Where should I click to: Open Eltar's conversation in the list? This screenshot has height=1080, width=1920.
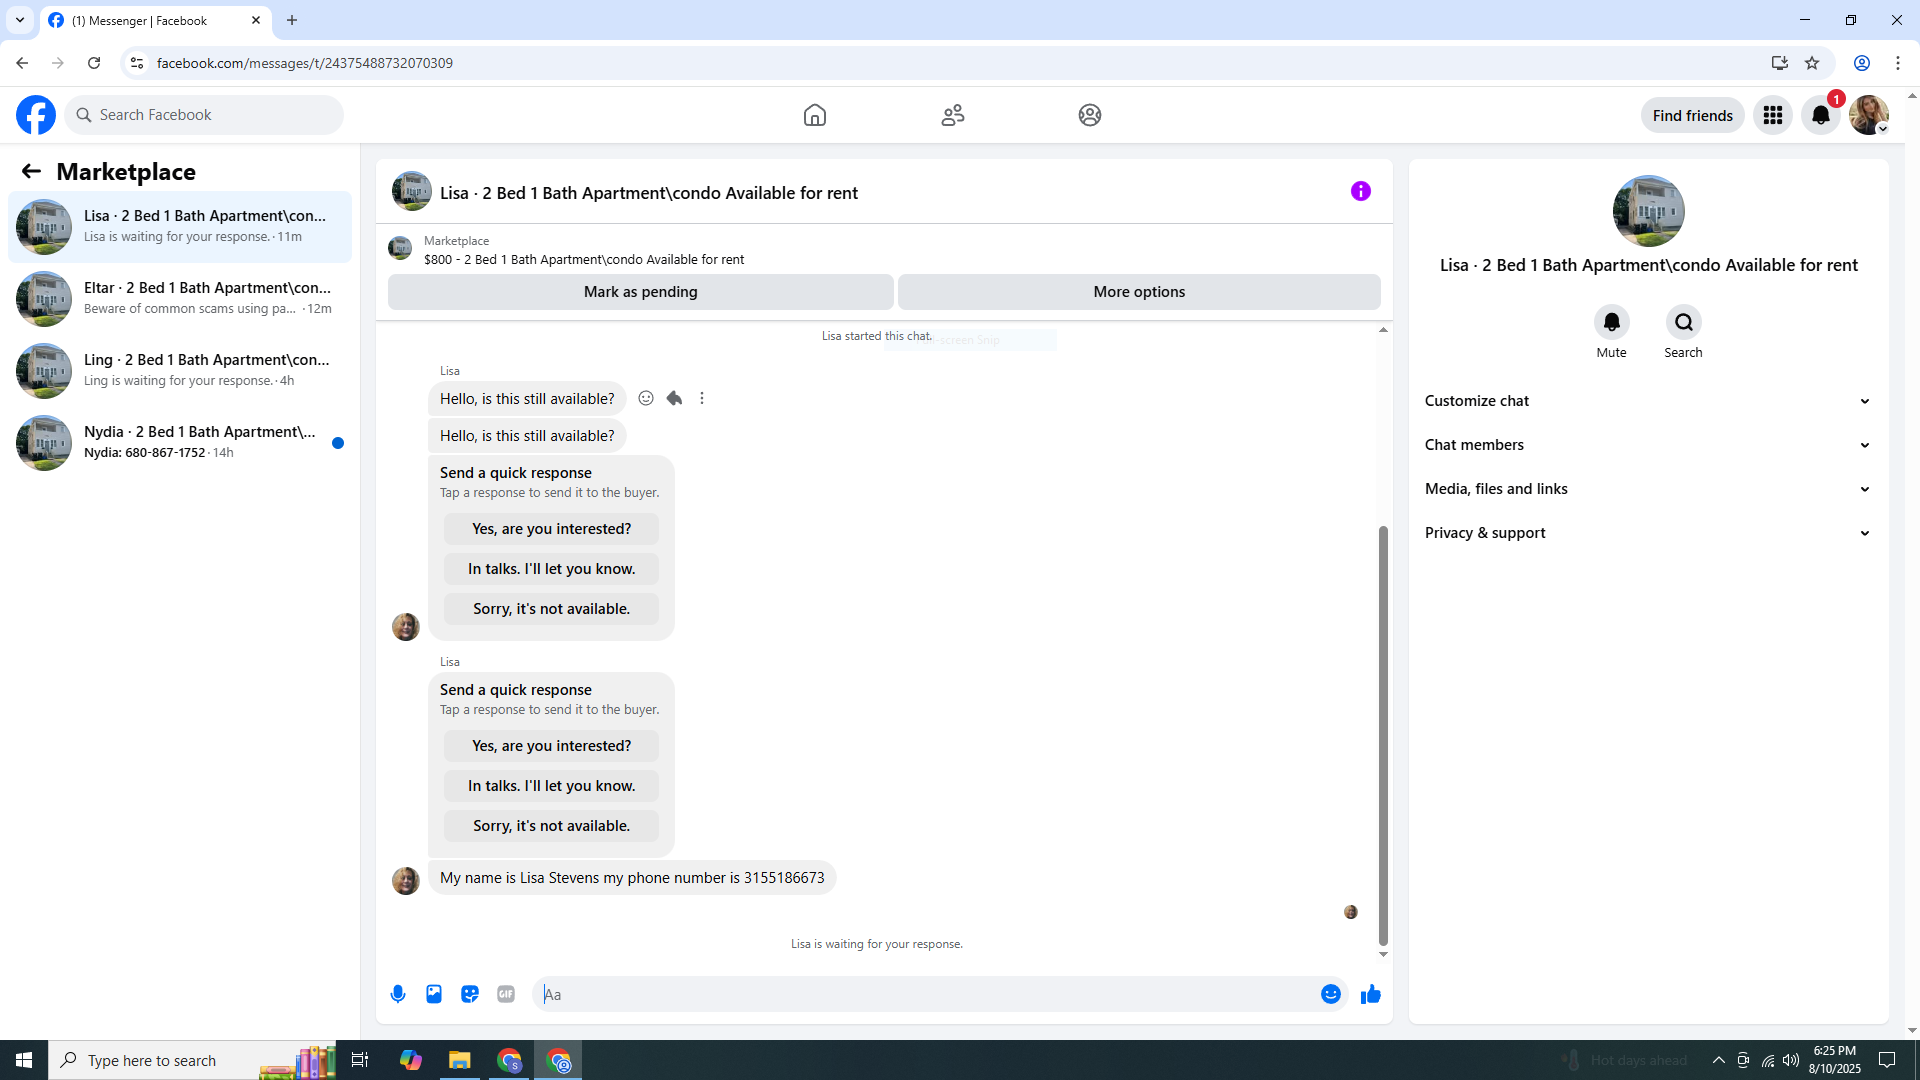[180, 298]
